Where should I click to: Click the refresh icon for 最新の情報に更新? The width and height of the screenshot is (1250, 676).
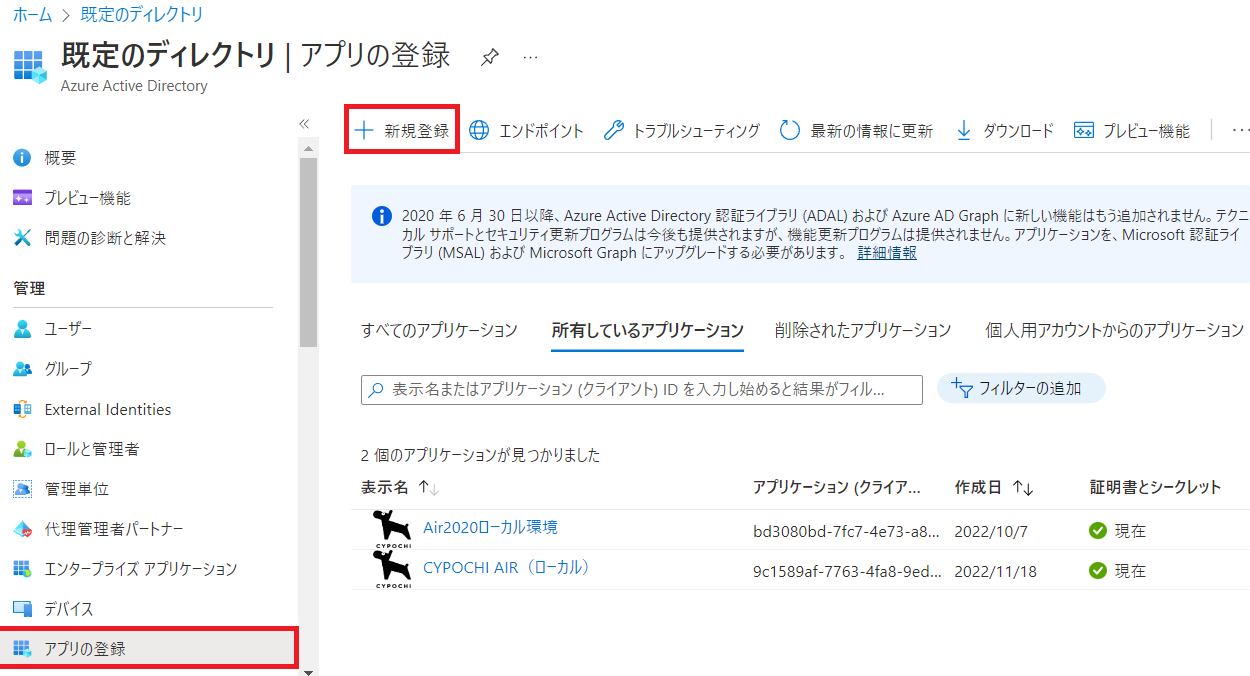(790, 130)
